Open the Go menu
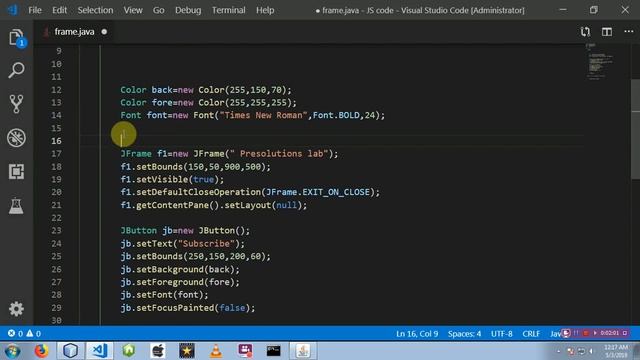 (158, 10)
